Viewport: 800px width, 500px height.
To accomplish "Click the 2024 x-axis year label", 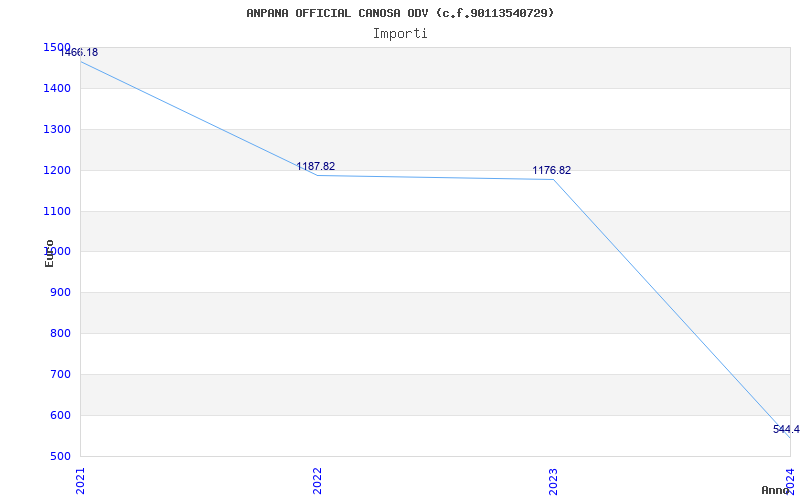I will click(x=790, y=481).
